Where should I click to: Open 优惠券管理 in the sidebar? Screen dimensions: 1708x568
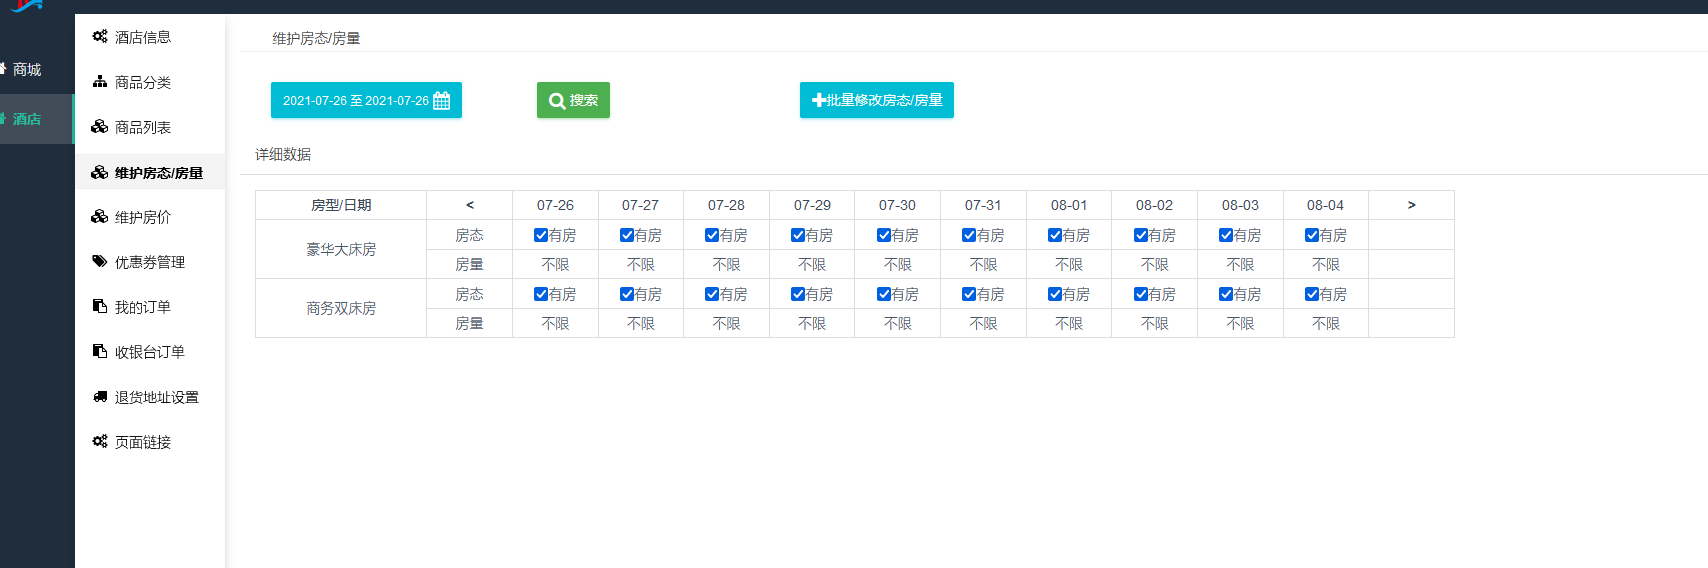point(150,262)
